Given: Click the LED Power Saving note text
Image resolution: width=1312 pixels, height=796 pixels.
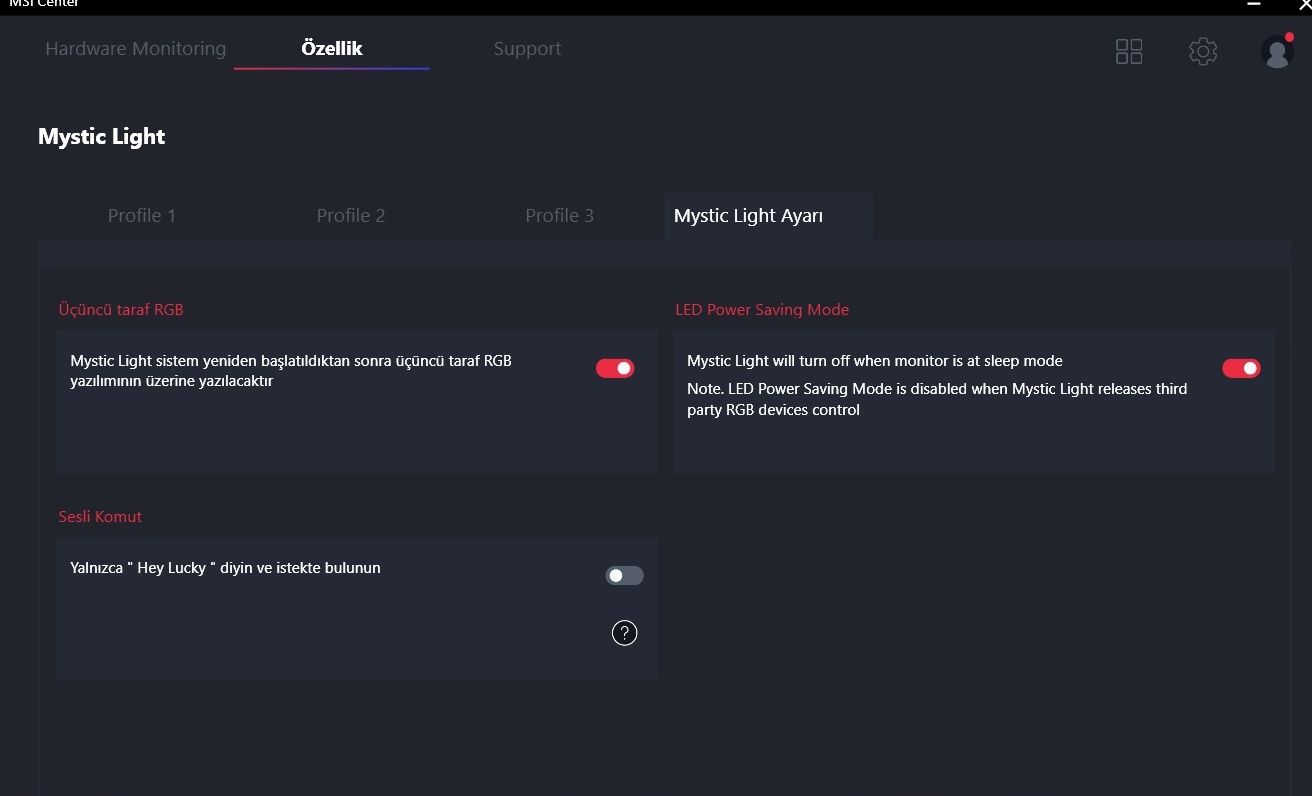Looking at the screenshot, I should (x=937, y=399).
